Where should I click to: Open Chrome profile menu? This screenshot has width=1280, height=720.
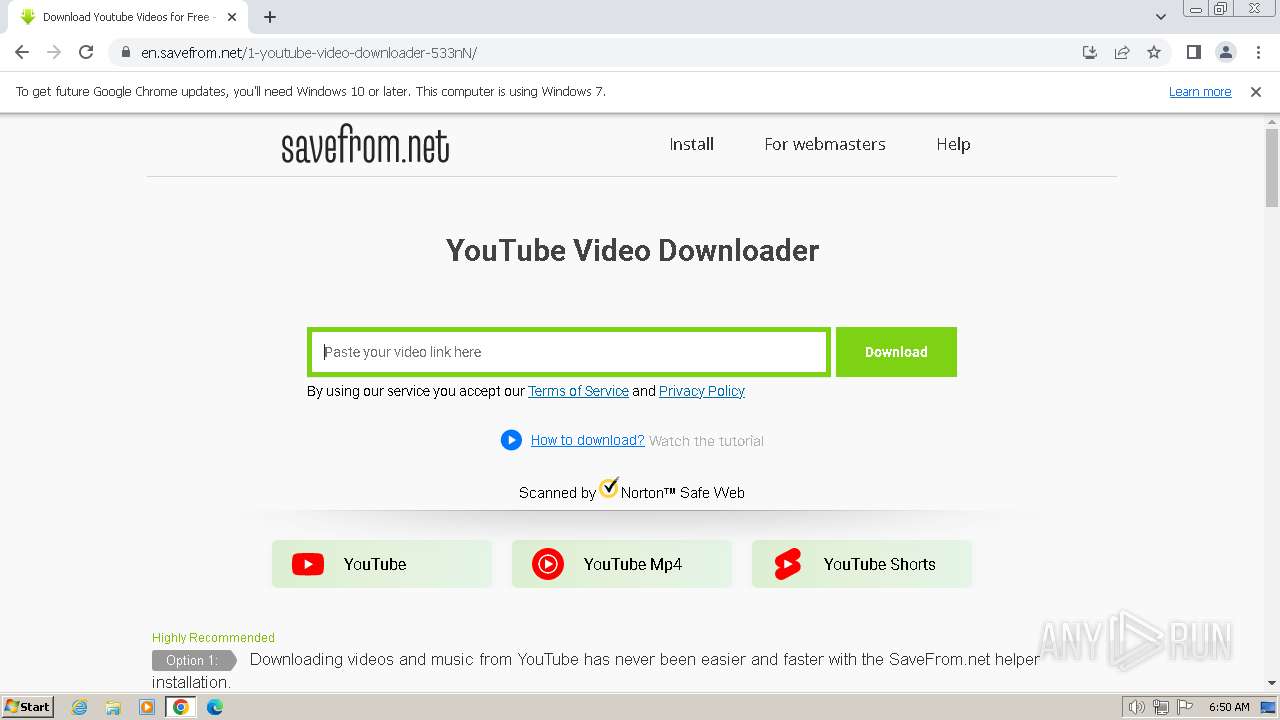point(1225,52)
